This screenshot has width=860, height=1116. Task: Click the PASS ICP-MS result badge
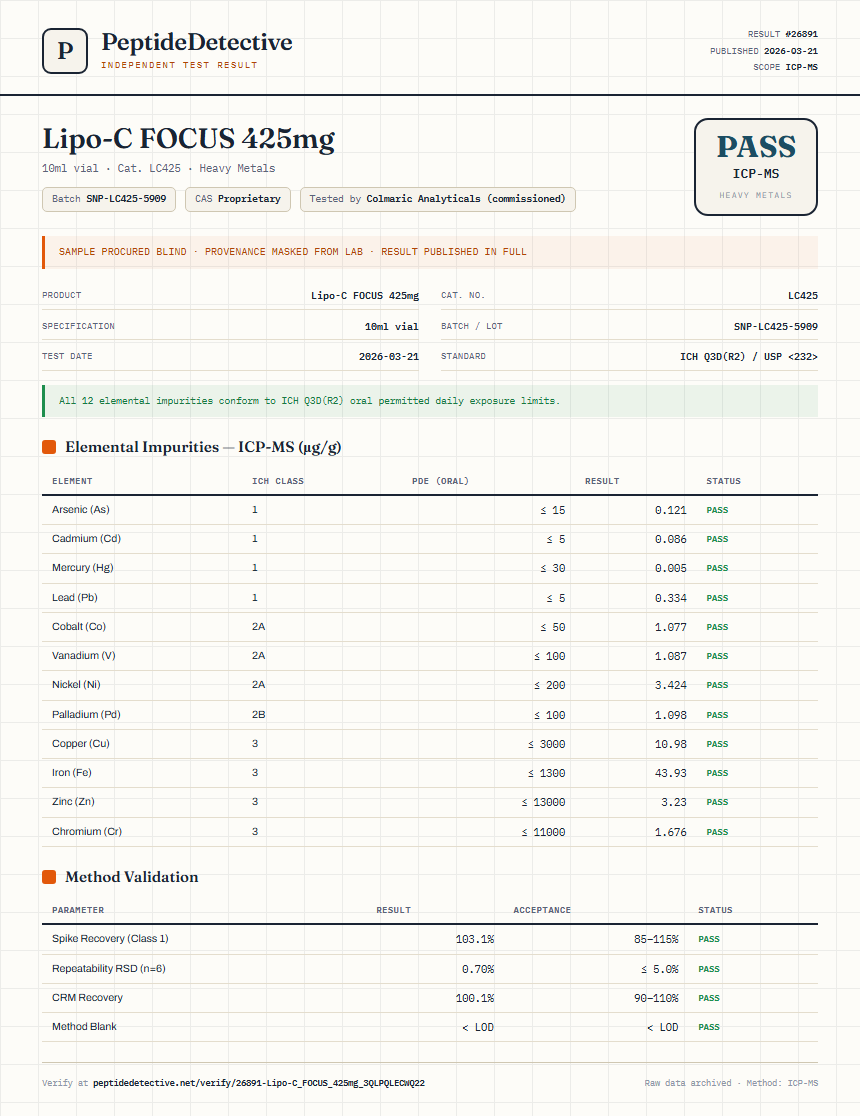coord(755,167)
